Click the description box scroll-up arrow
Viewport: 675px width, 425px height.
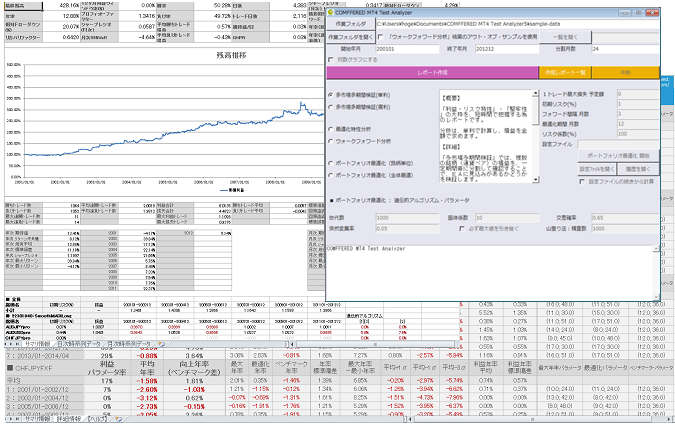click(x=536, y=93)
